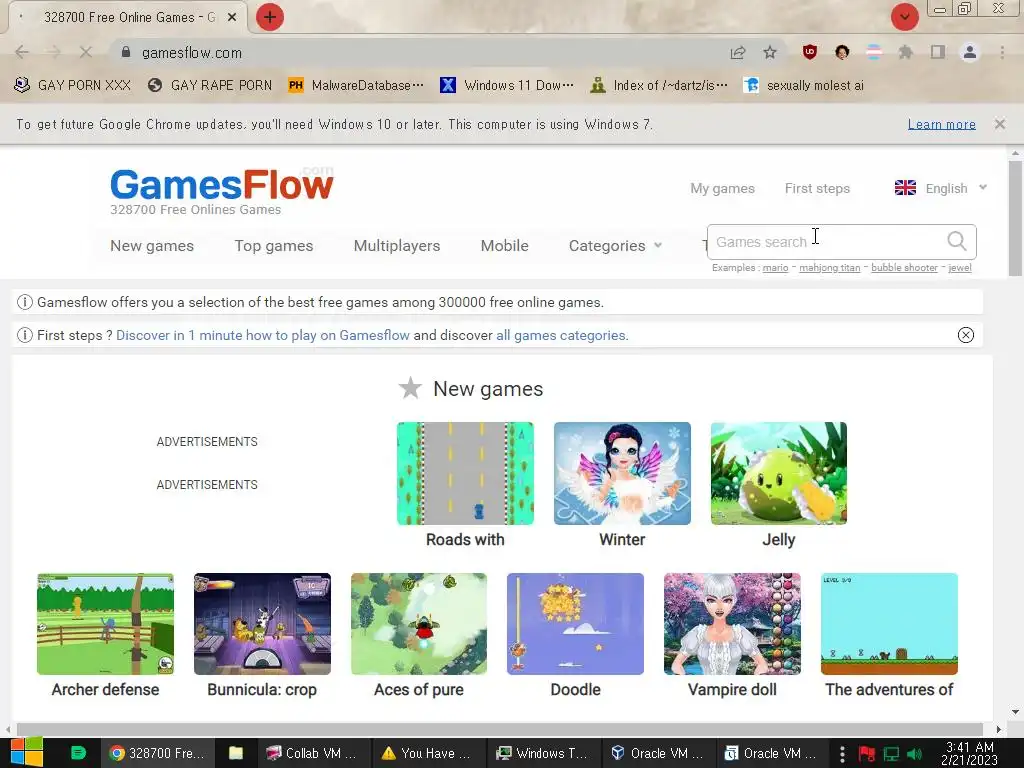Screen dimensions: 1024x768
Task: Go back with the browser back arrow
Action: 22,52
